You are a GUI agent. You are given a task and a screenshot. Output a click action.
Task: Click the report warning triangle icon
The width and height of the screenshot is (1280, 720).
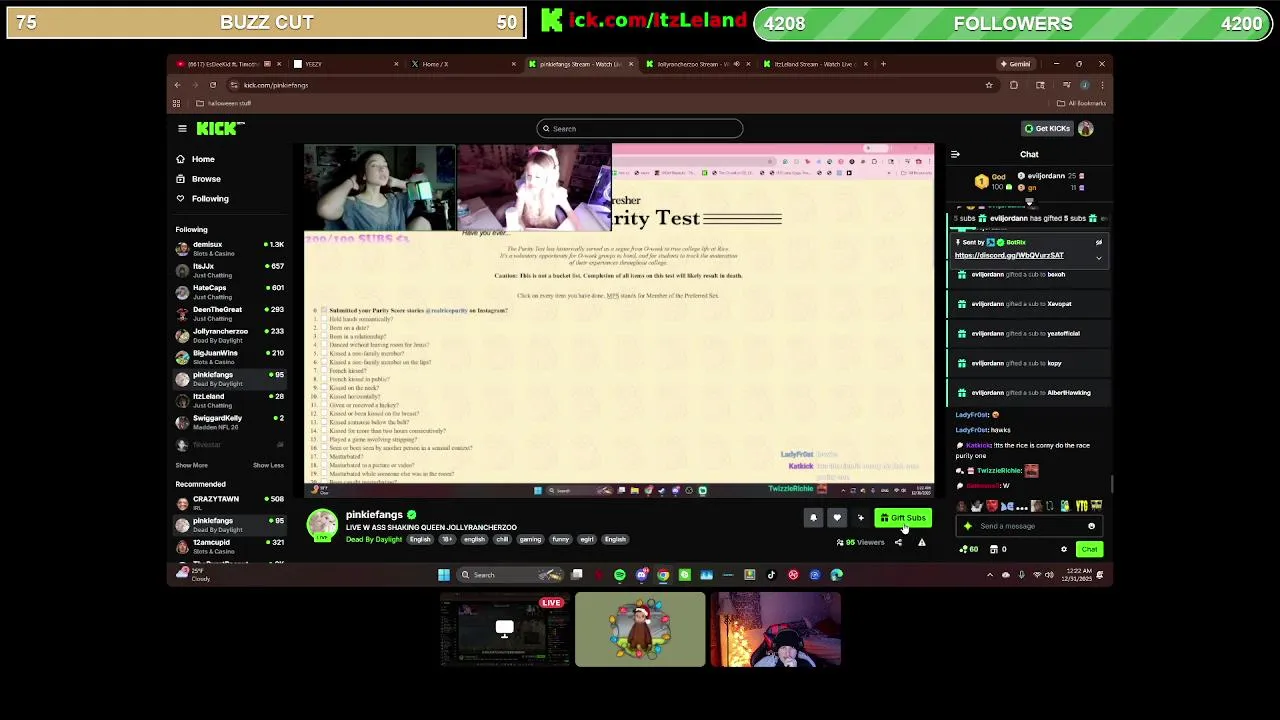tap(921, 542)
